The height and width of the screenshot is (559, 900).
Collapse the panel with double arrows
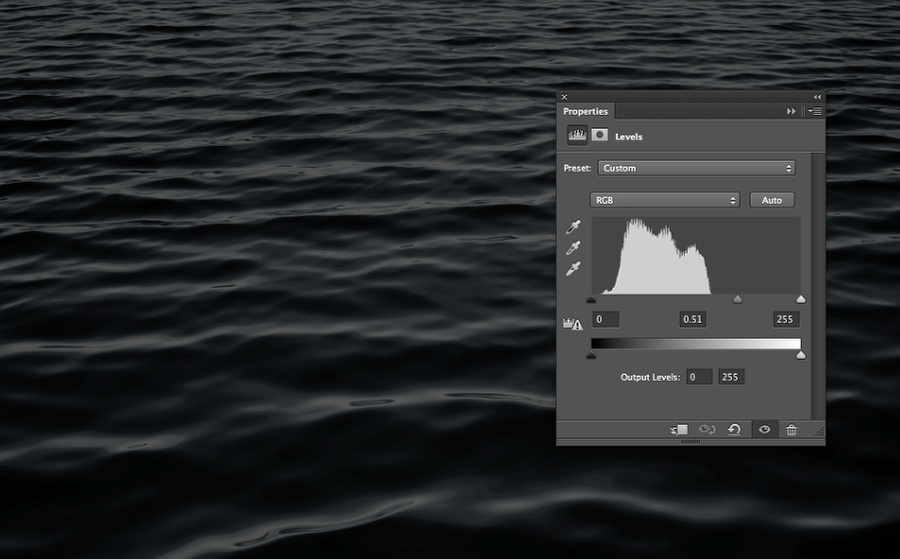pos(817,97)
